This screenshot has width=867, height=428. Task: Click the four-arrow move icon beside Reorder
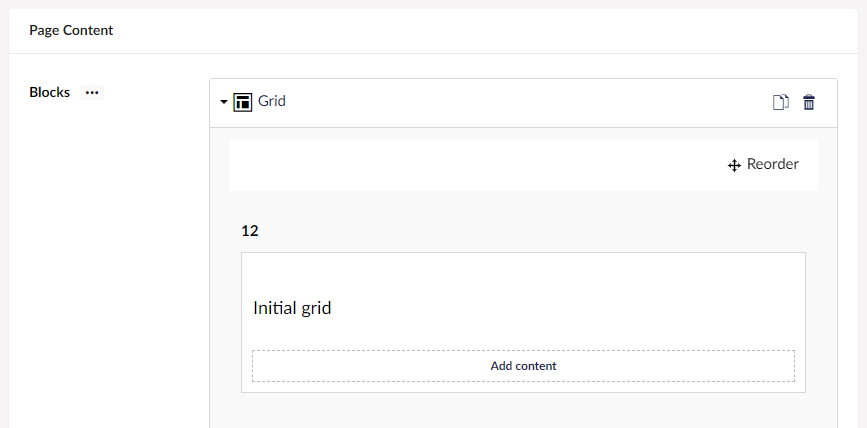pos(734,165)
